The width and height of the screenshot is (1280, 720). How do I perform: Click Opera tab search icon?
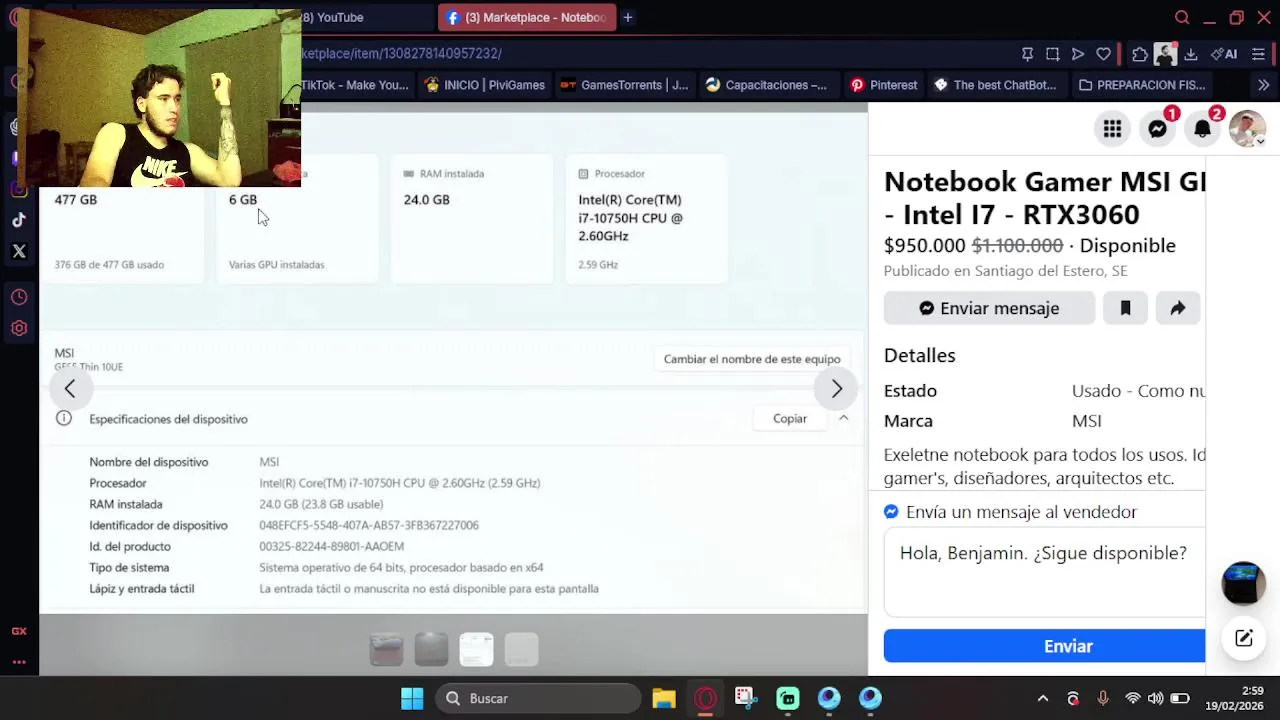[x=1182, y=17]
